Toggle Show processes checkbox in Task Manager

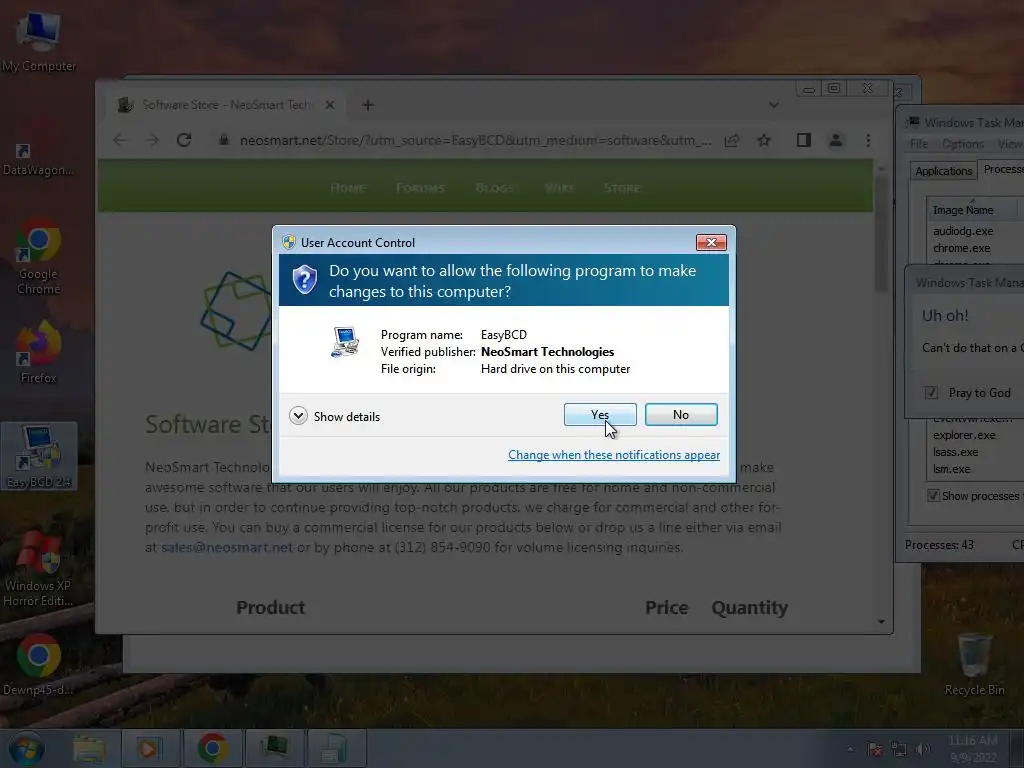(x=933, y=495)
